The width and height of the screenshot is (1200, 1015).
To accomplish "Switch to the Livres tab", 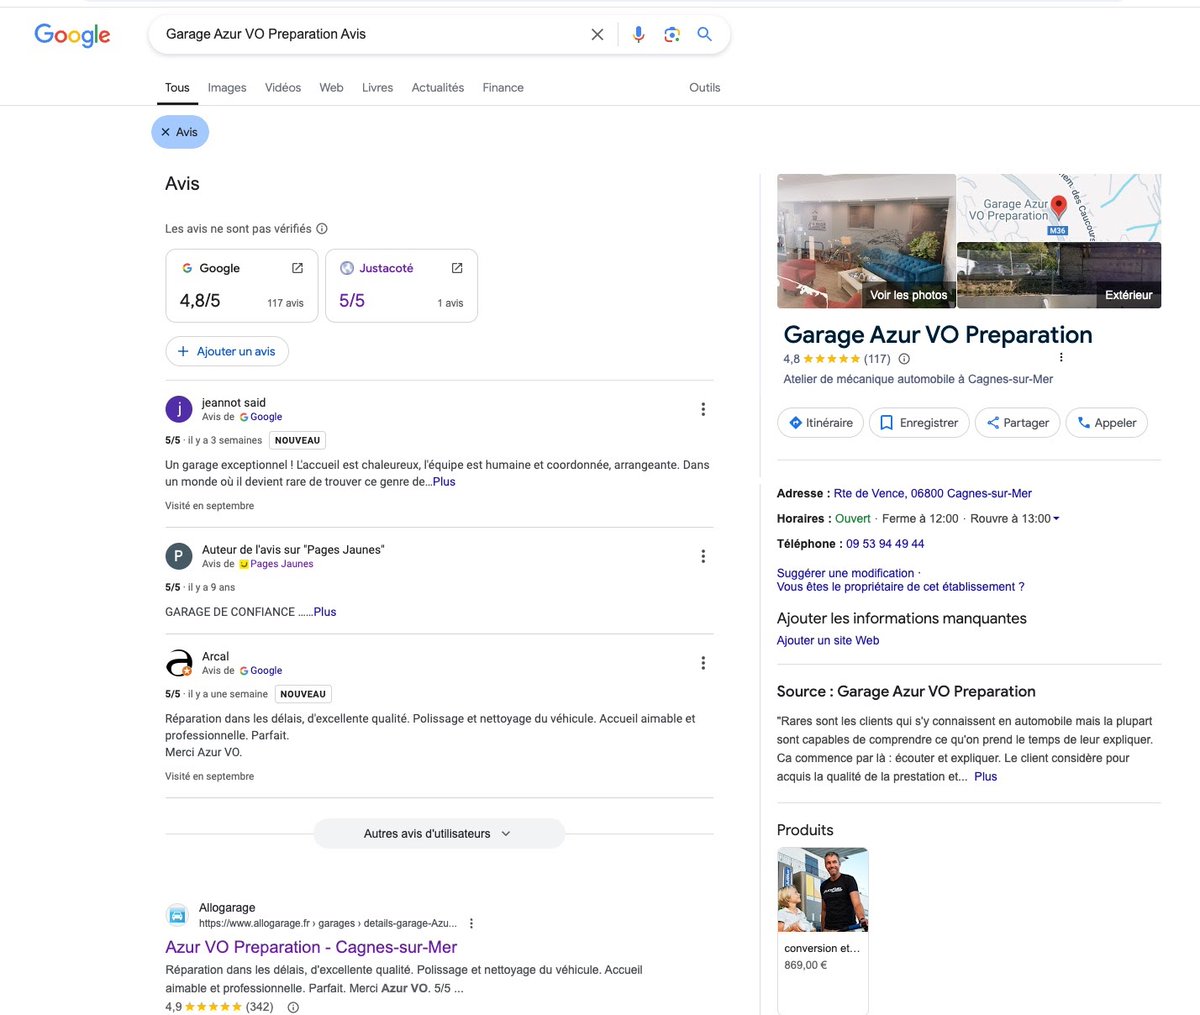I will click(x=377, y=88).
